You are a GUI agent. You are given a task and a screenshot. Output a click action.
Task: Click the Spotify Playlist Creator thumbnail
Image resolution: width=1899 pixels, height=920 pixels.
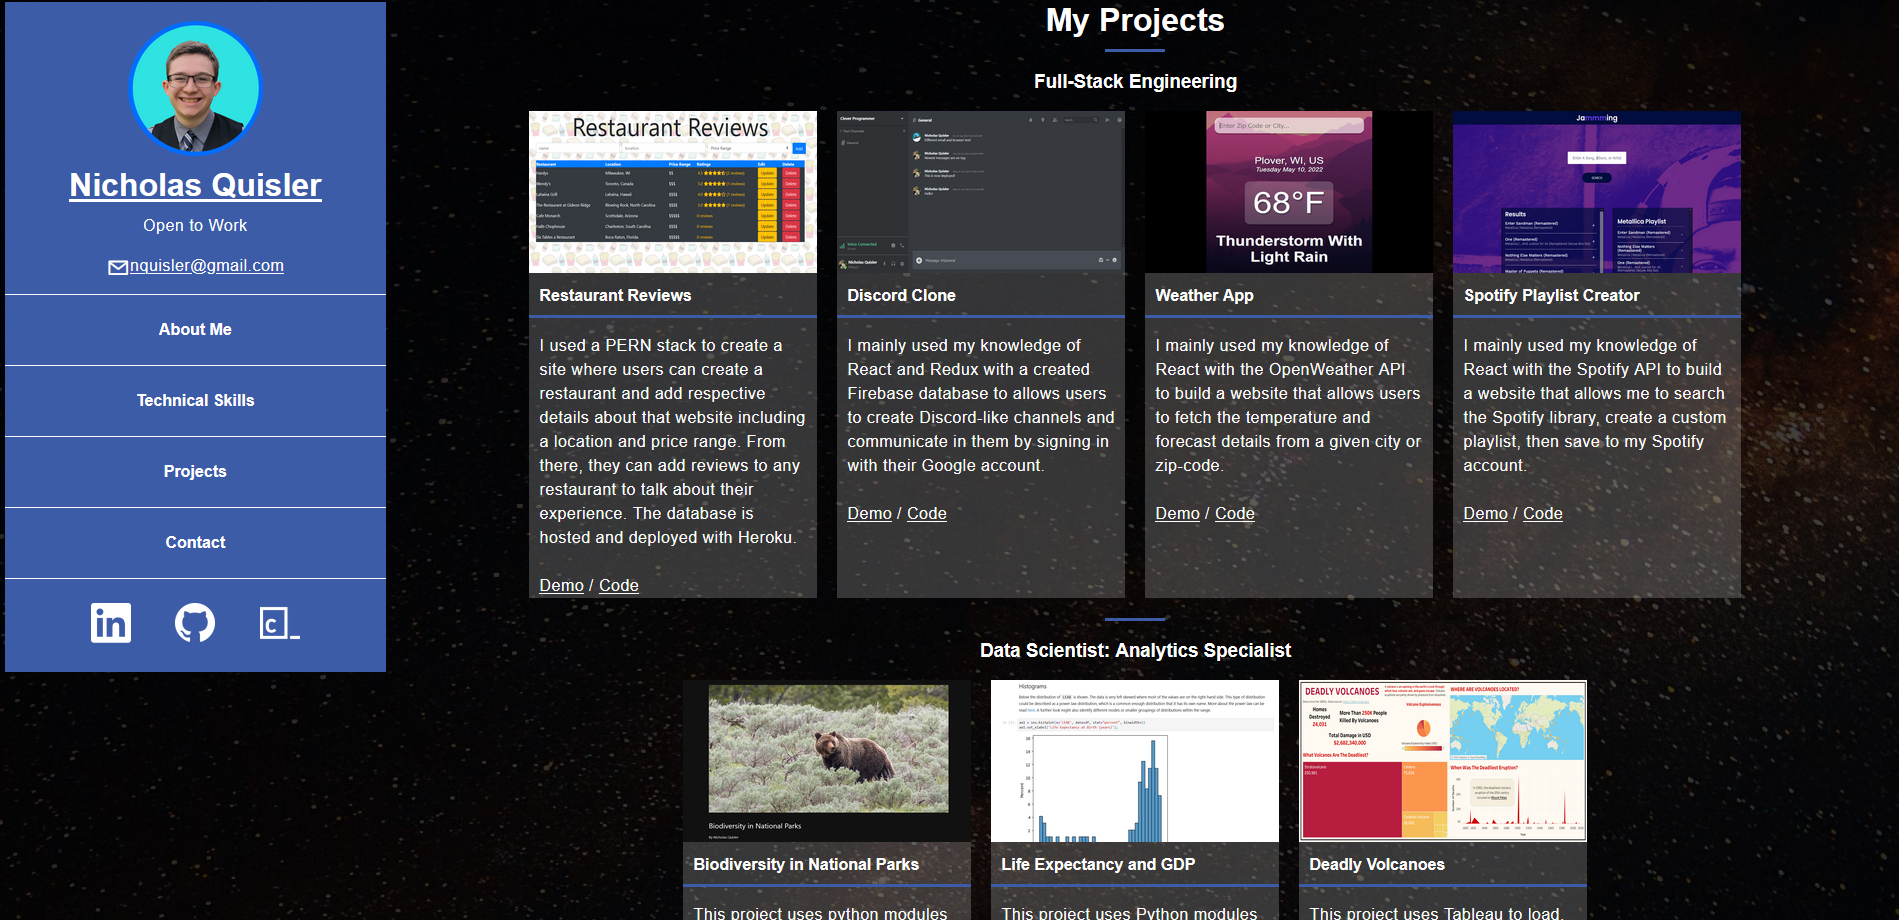click(x=1596, y=192)
